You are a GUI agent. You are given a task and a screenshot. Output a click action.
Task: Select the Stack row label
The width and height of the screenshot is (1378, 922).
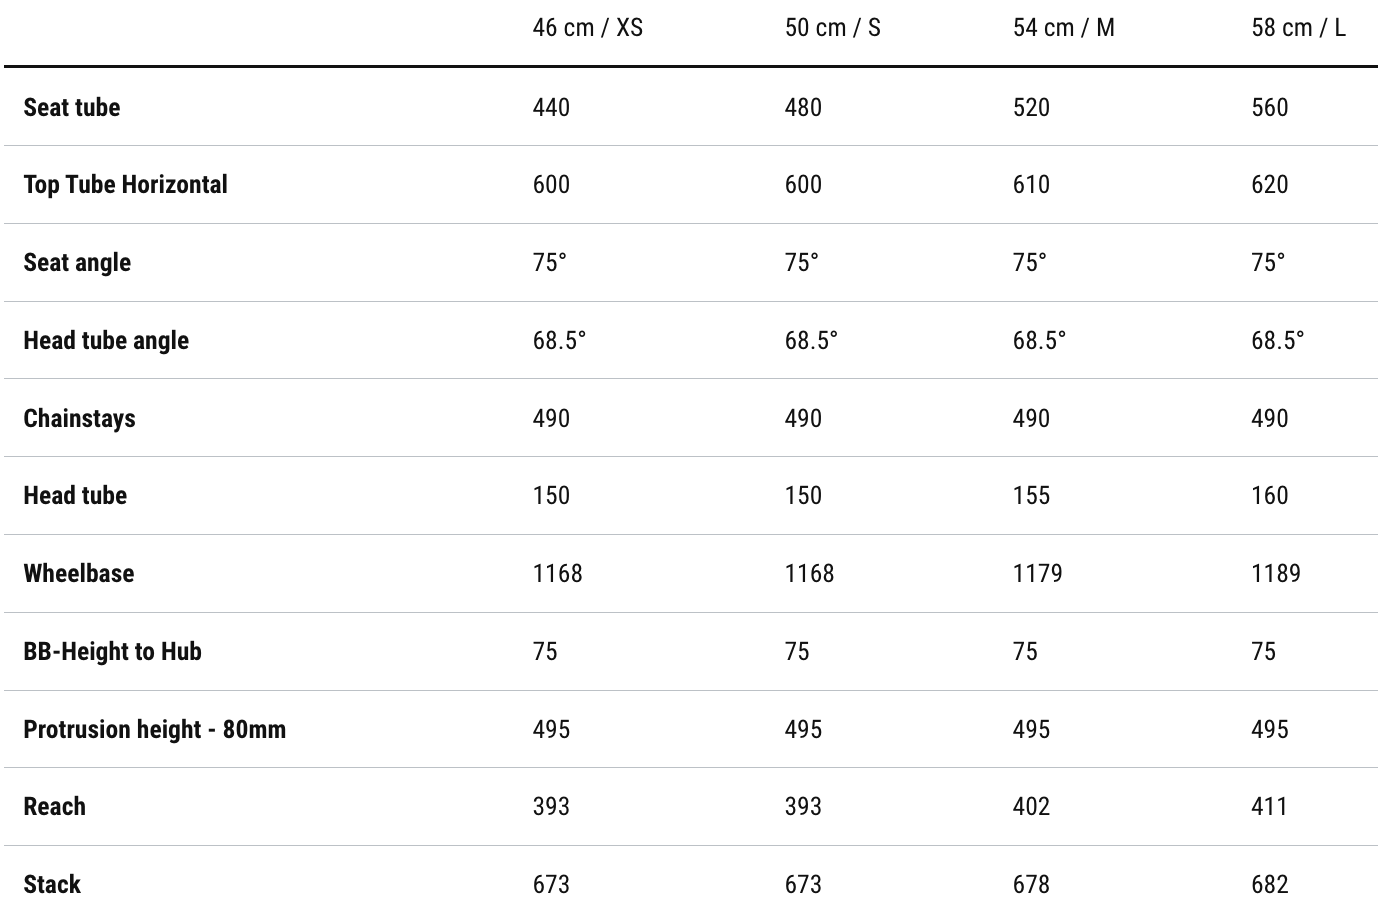(x=52, y=884)
